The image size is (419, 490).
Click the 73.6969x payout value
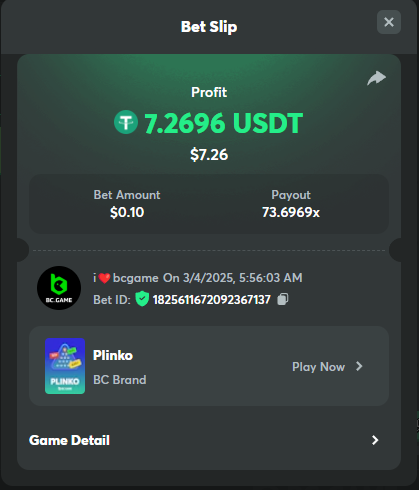point(291,212)
